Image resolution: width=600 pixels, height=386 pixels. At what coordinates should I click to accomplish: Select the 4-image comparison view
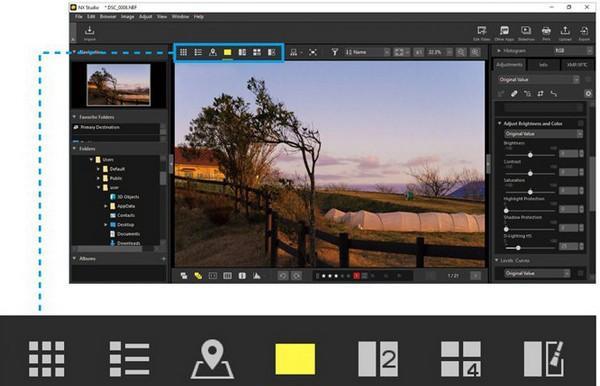257,52
